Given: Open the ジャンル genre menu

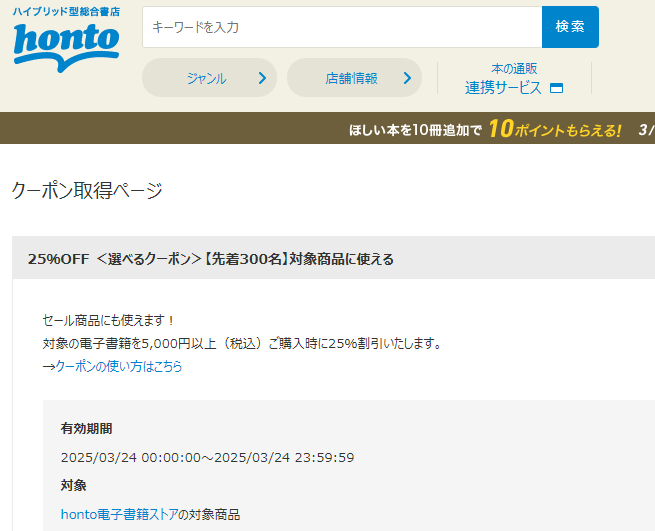Looking at the screenshot, I should [209, 78].
